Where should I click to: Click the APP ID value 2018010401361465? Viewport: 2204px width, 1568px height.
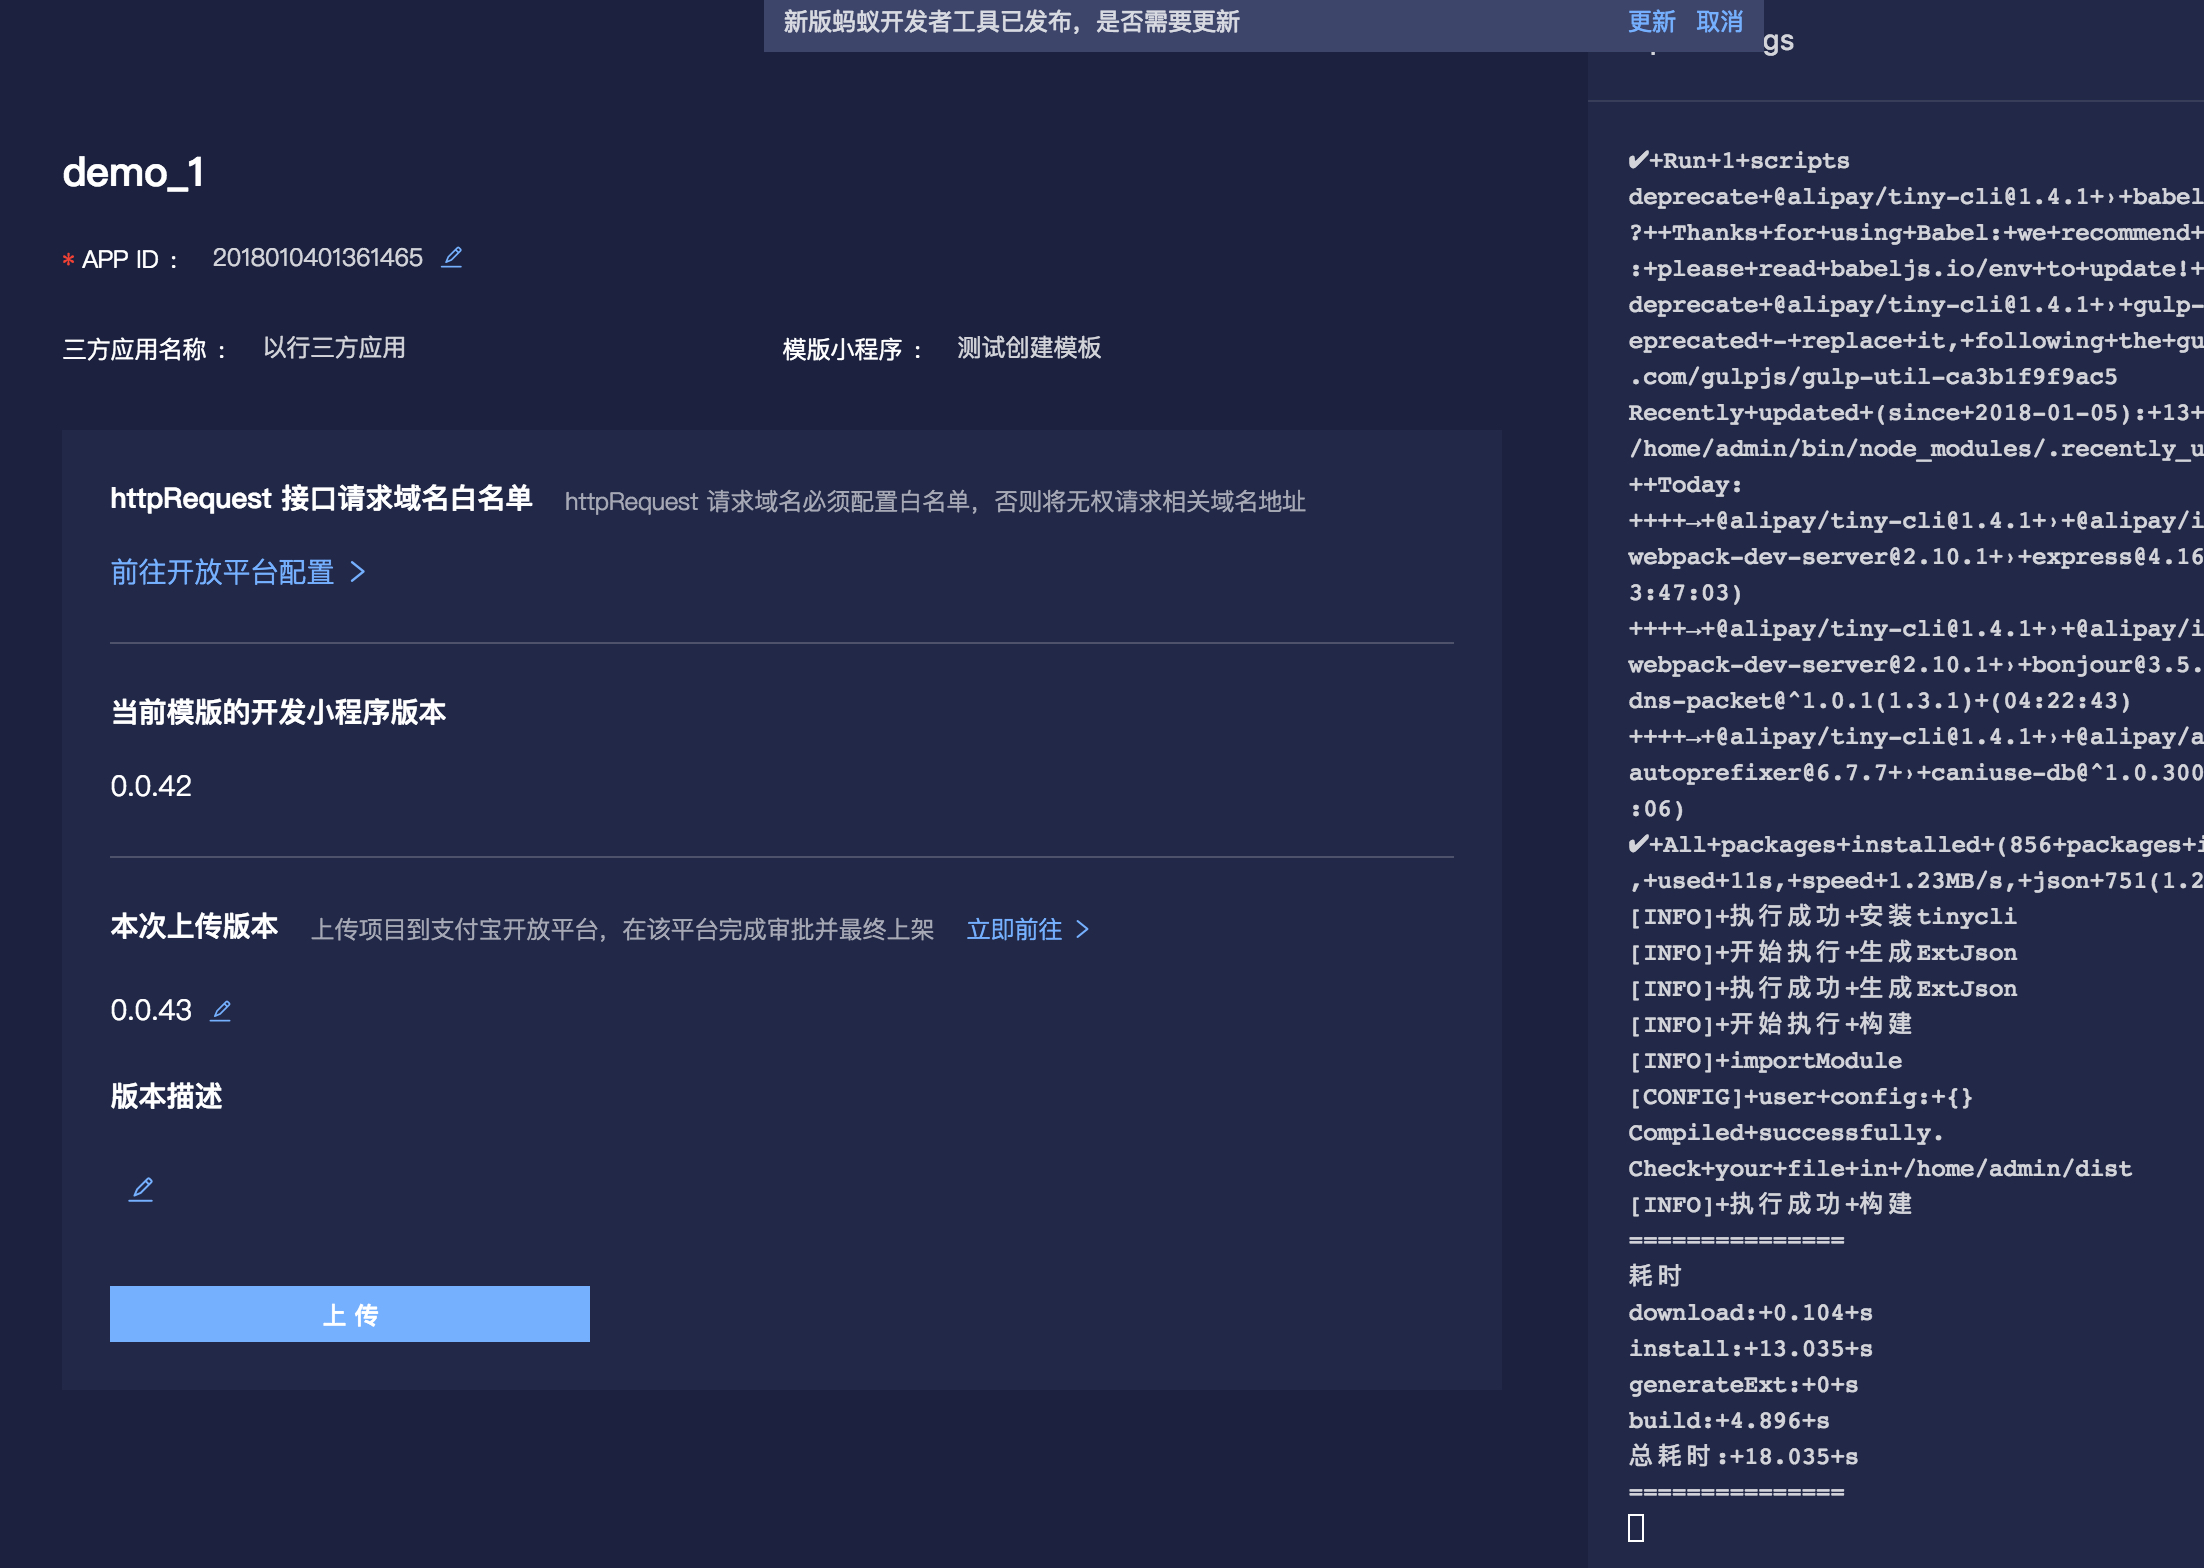(318, 258)
